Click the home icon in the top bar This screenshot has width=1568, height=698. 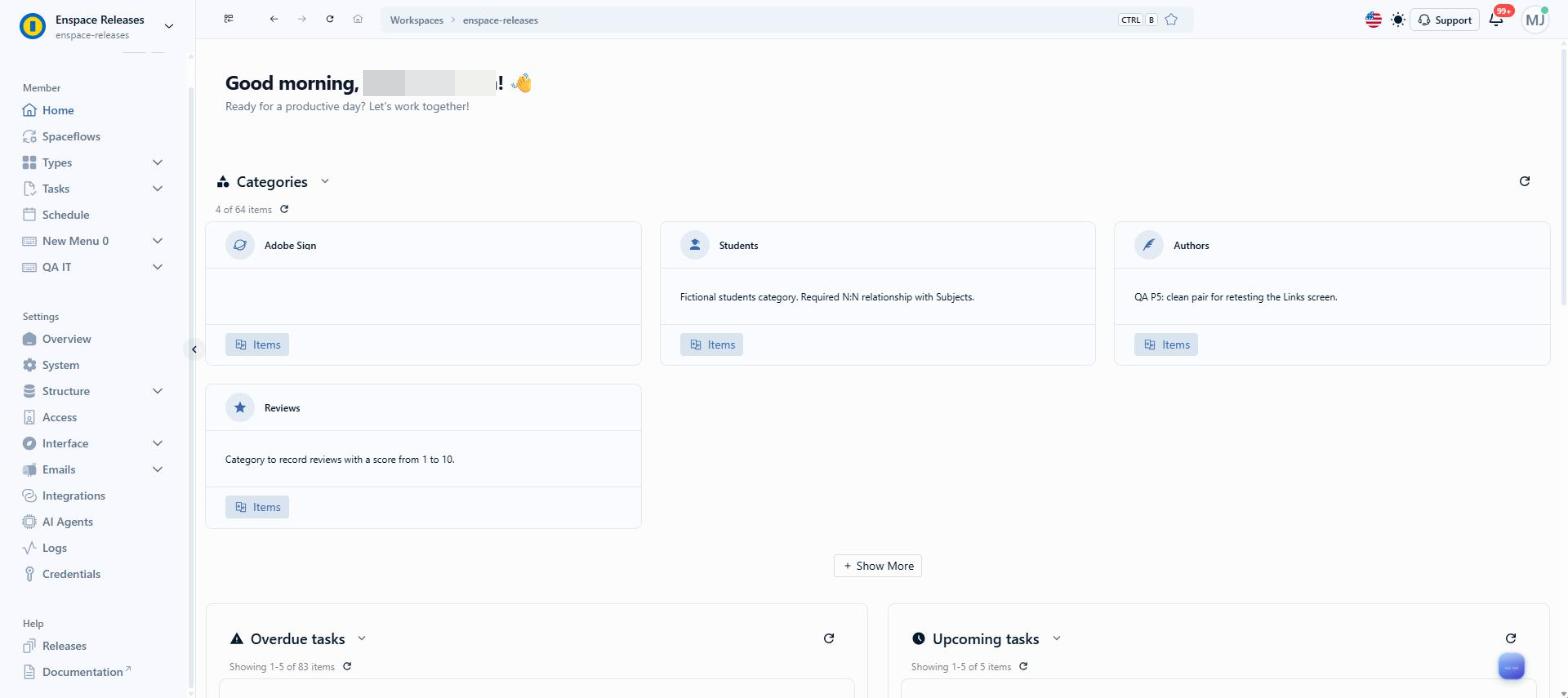tap(357, 19)
